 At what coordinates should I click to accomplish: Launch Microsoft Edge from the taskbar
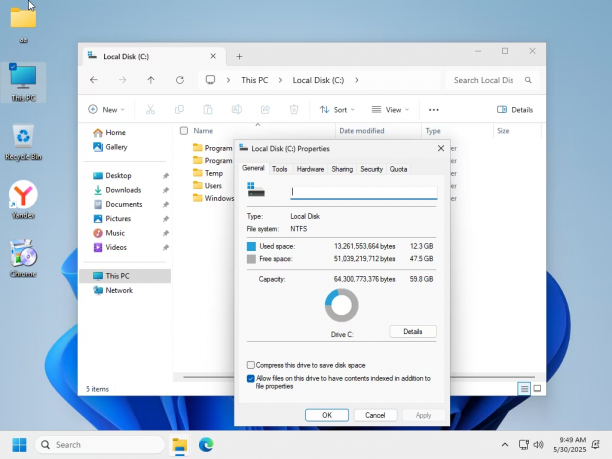pos(206,445)
